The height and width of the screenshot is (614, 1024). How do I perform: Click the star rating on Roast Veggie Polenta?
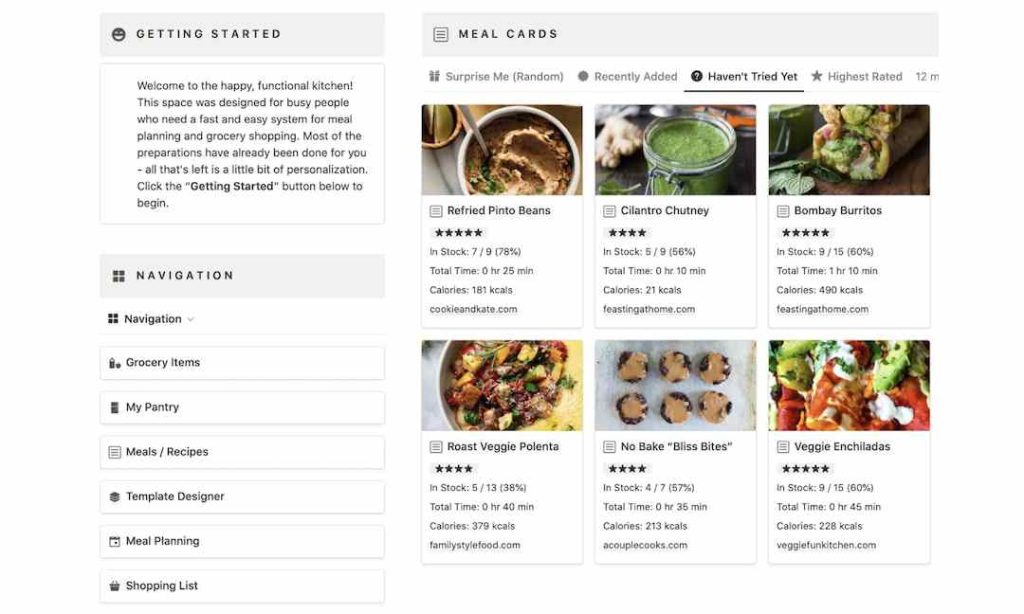point(453,468)
